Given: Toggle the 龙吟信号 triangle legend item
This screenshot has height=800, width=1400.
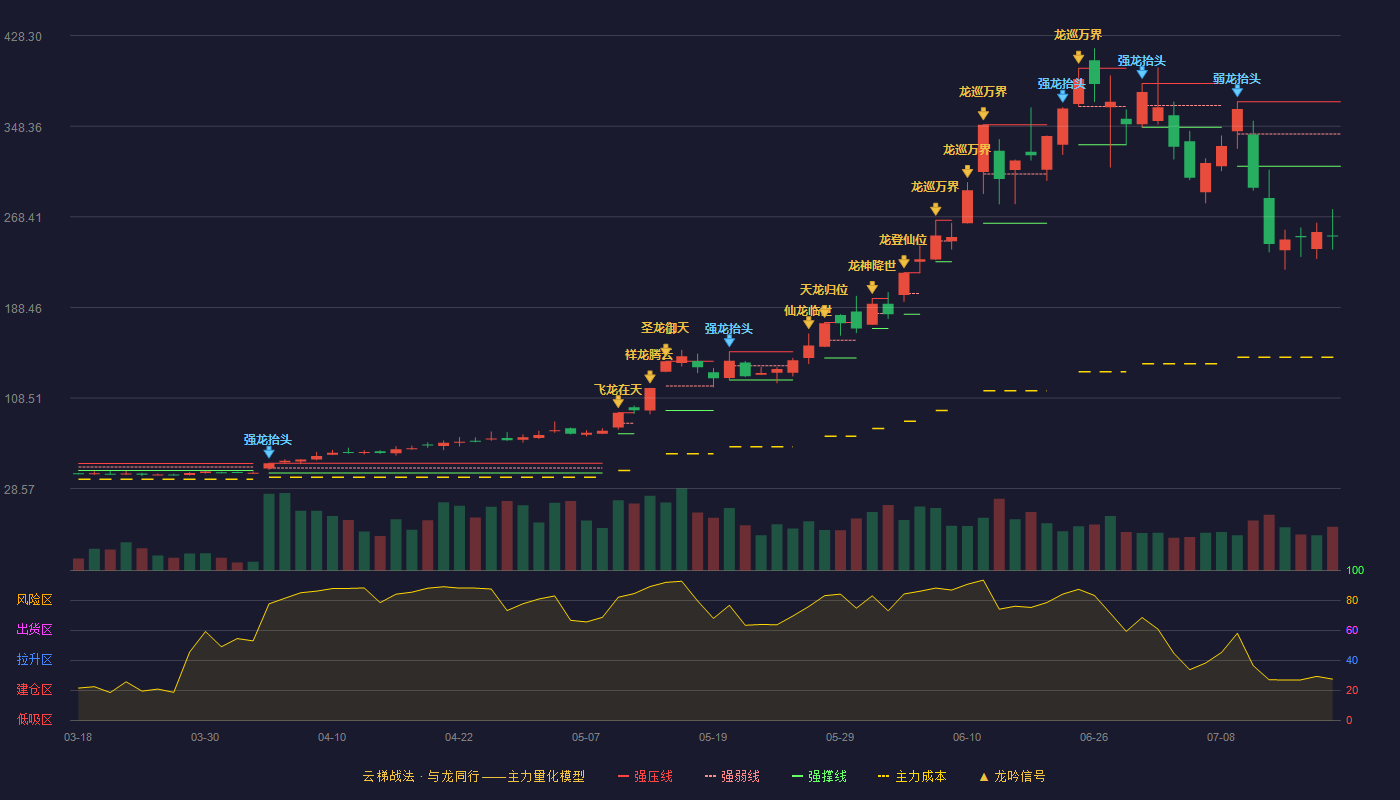Looking at the screenshot, I should 1012,776.
